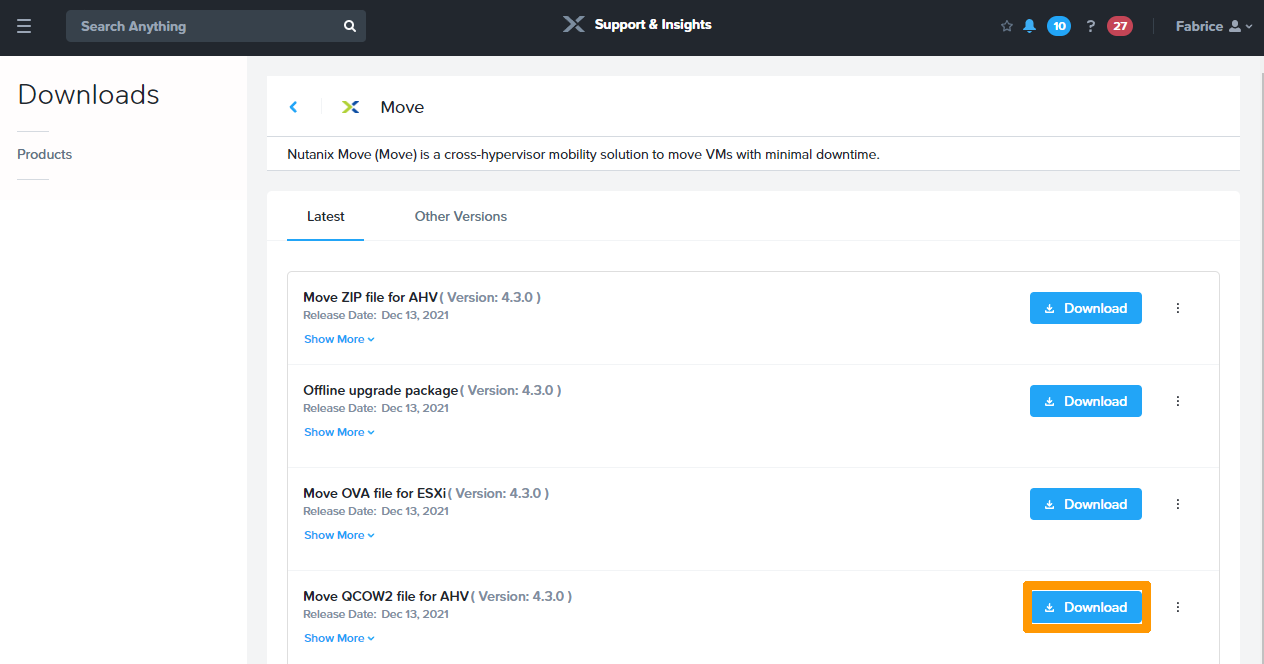The height and width of the screenshot is (664, 1264).
Task: Click the question mark help icon
Action: [x=1091, y=26]
